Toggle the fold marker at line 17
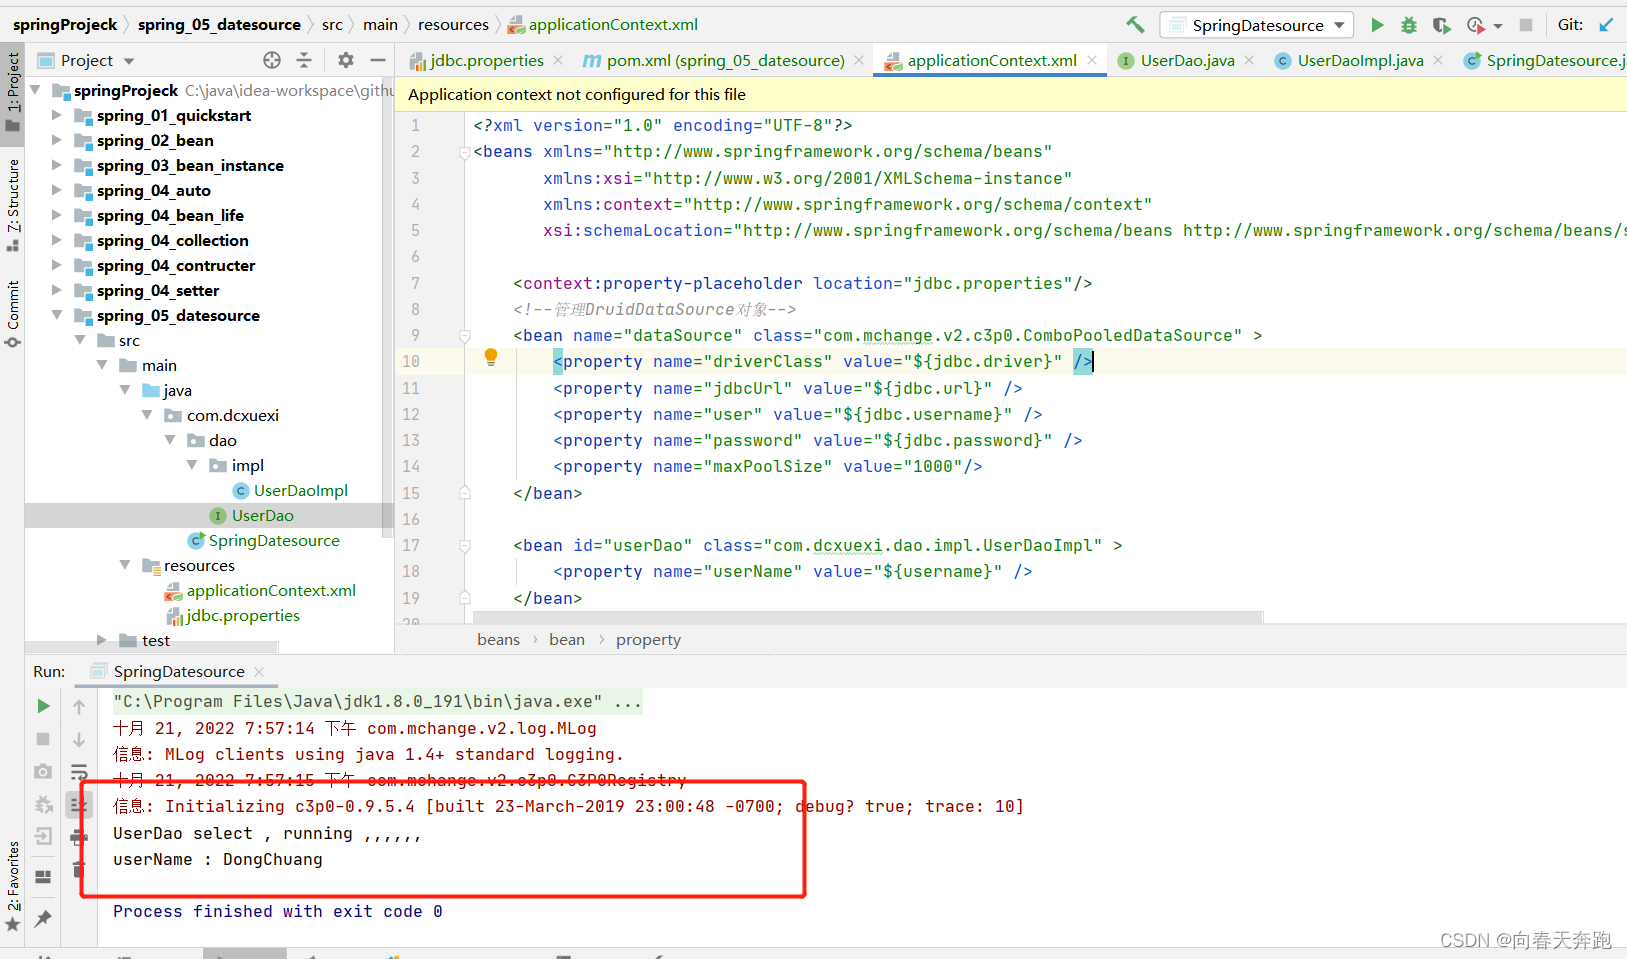The height and width of the screenshot is (959, 1627). point(465,545)
